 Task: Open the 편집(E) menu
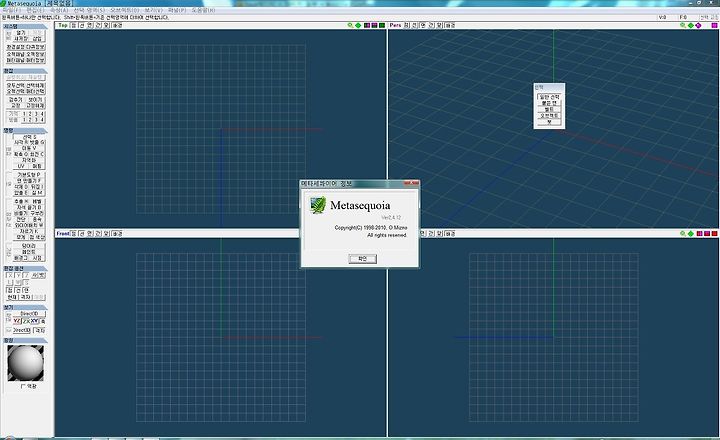pos(35,10)
